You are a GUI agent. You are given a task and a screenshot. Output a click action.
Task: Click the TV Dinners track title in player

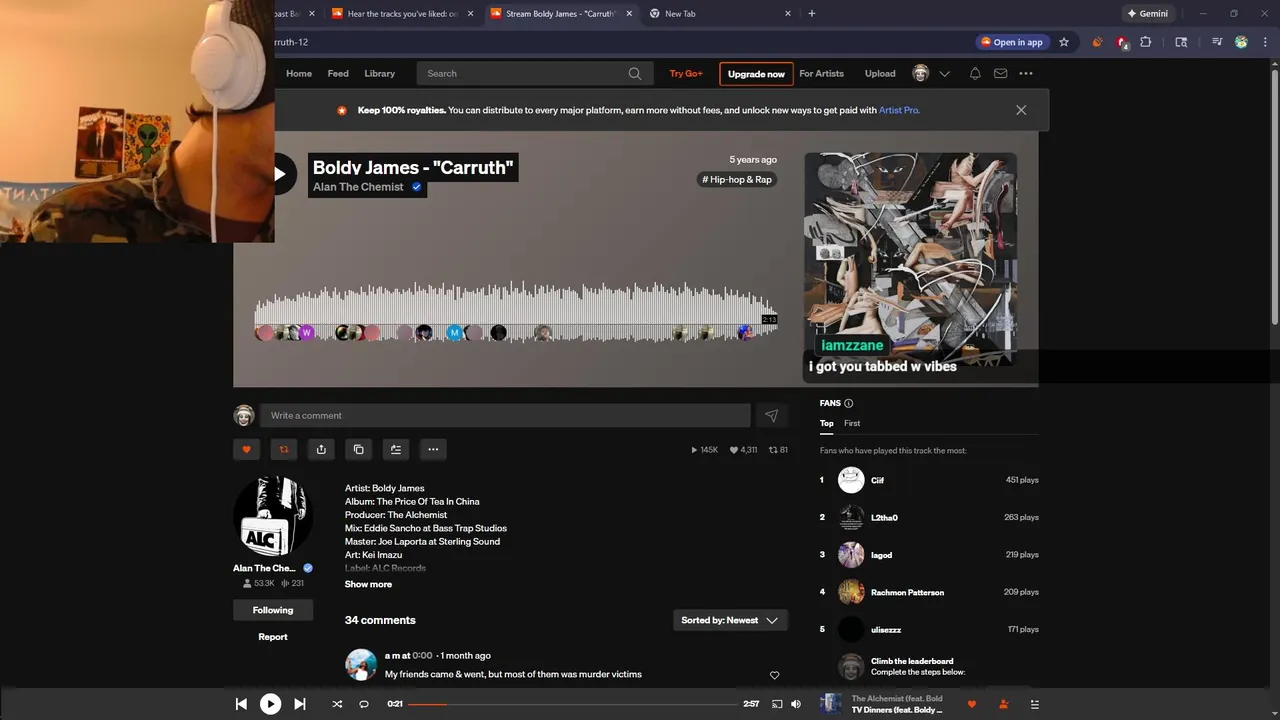896,710
